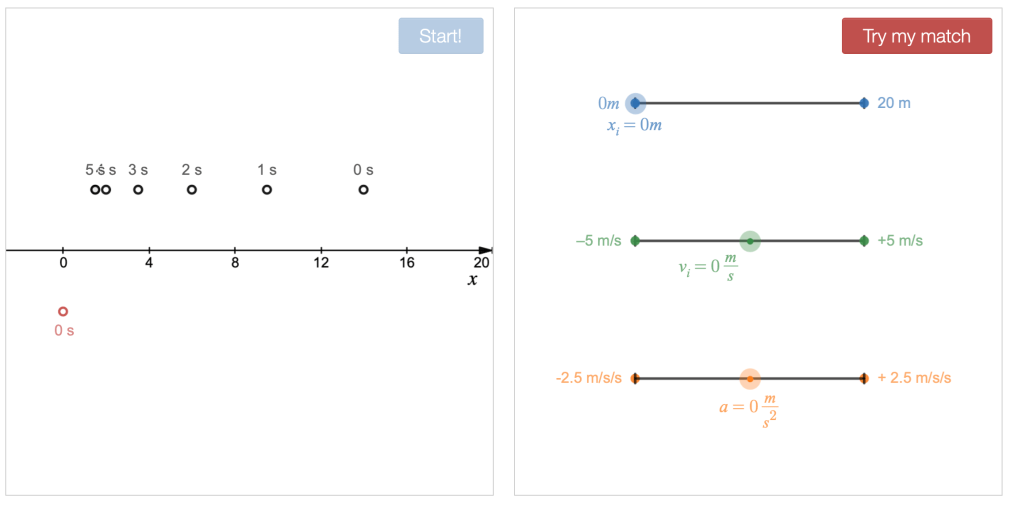Click the leftmost 5 s target marker
Screen dimensions: 1022x509
95,190
